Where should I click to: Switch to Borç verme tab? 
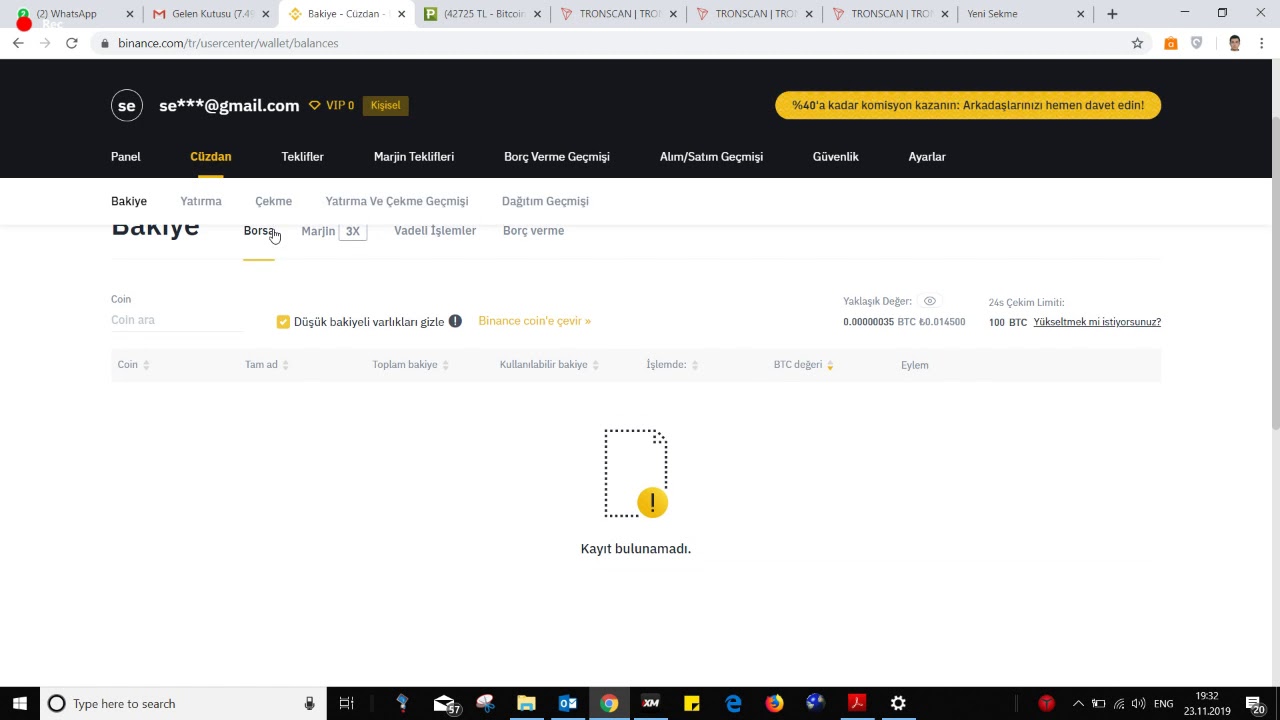(x=533, y=231)
